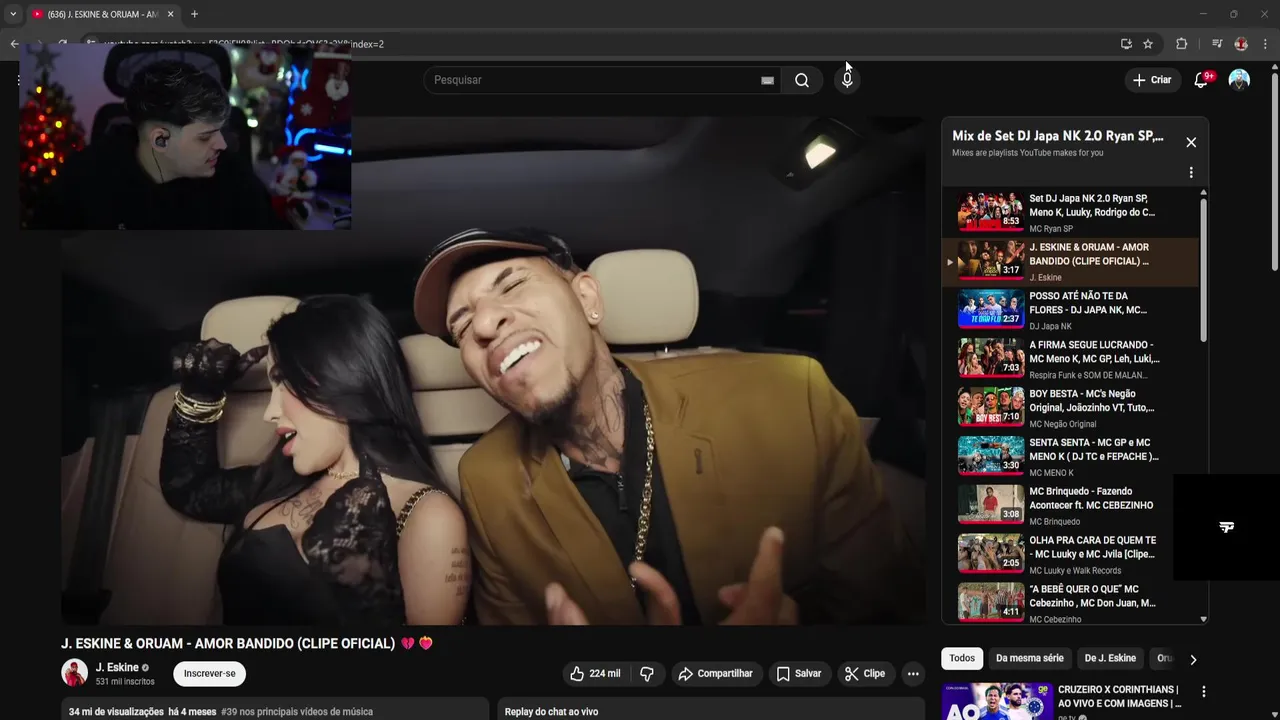Open the Replay do chat ao vivo panel
Screen dimensions: 1280x720
tap(712, 710)
